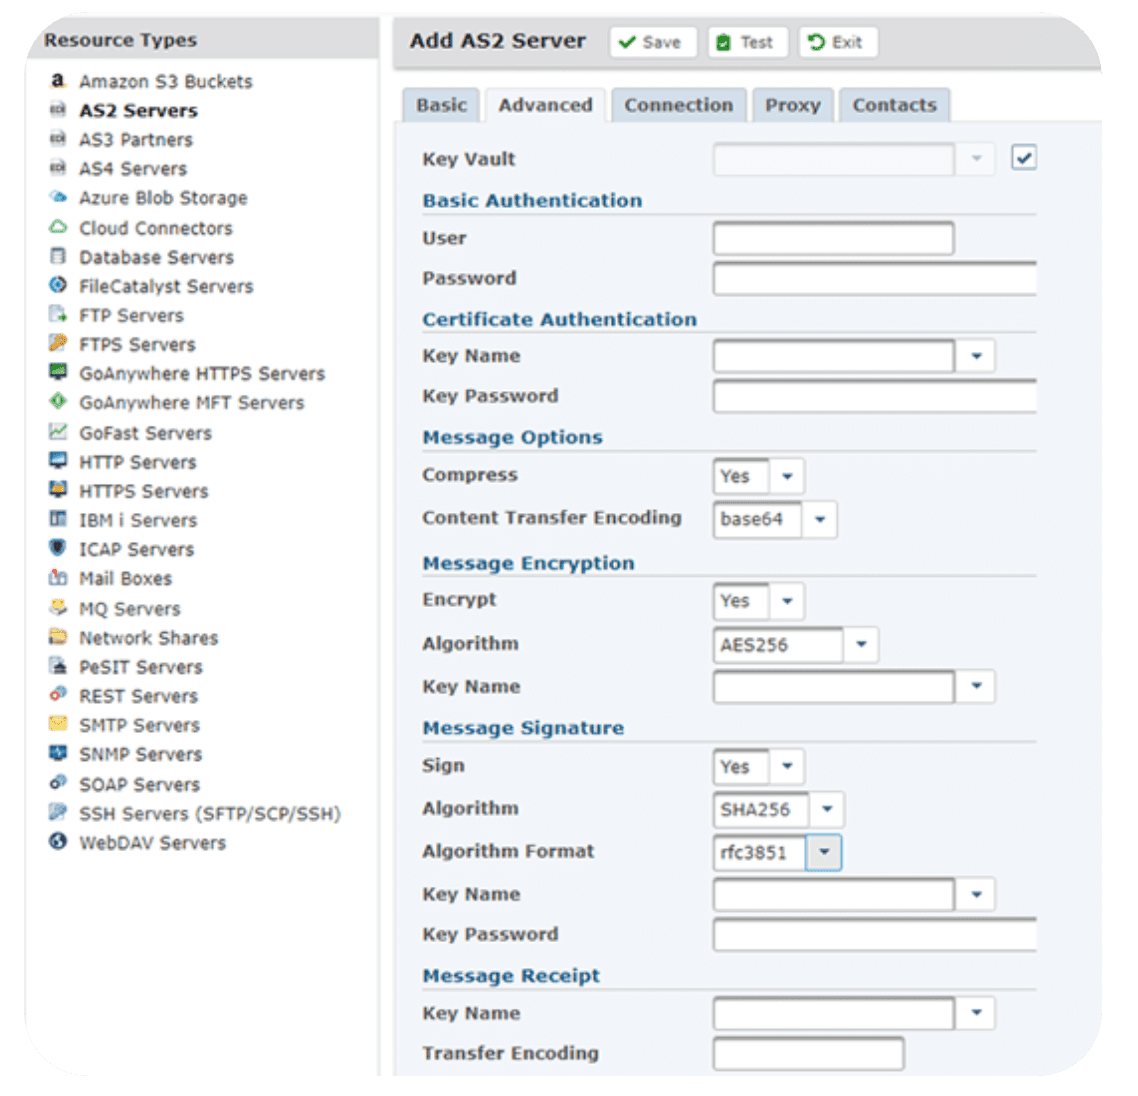Open the Proxy tab

(x=792, y=105)
